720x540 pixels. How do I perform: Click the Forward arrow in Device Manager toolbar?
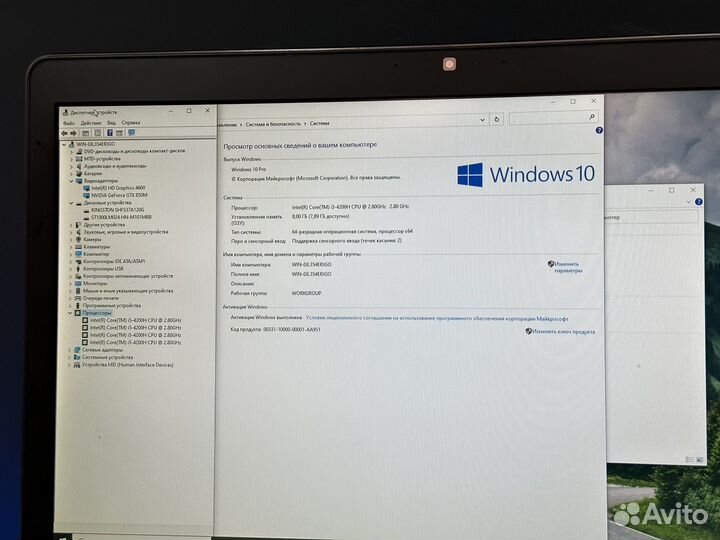pyautogui.click(x=73, y=133)
